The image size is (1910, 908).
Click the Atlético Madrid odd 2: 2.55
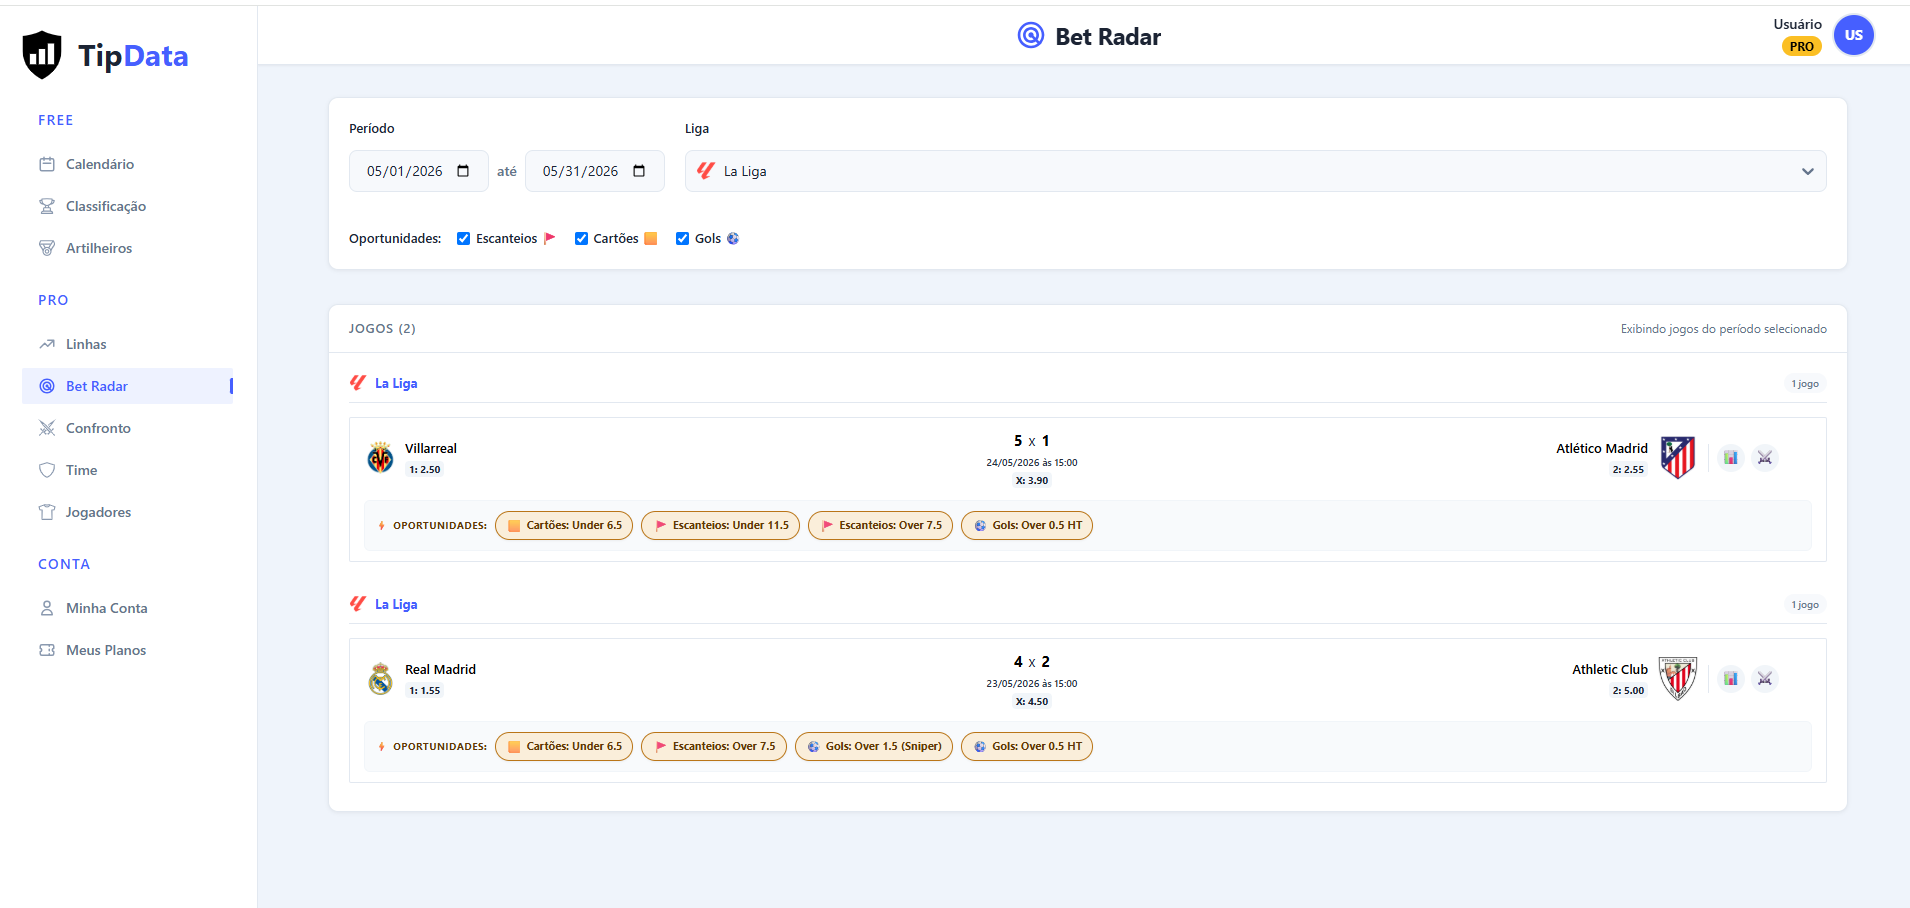(x=1628, y=469)
